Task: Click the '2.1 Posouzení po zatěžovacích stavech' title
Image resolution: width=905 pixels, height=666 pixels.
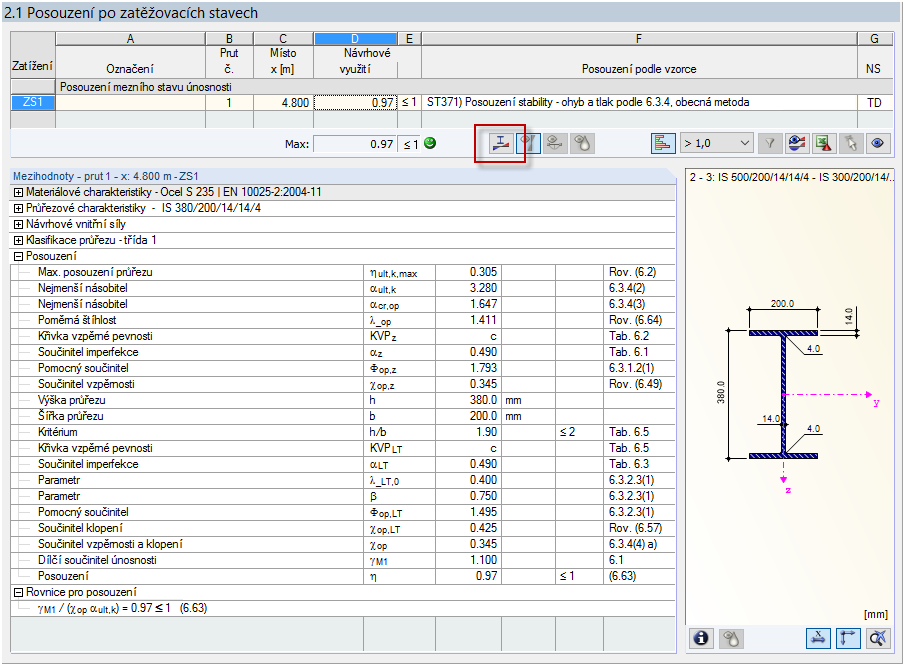Action: tap(131, 13)
